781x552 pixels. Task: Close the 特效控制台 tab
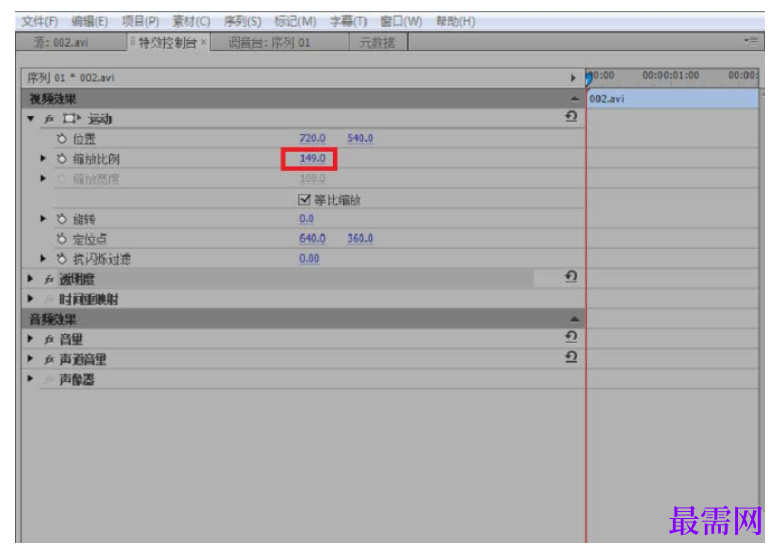click(x=204, y=42)
